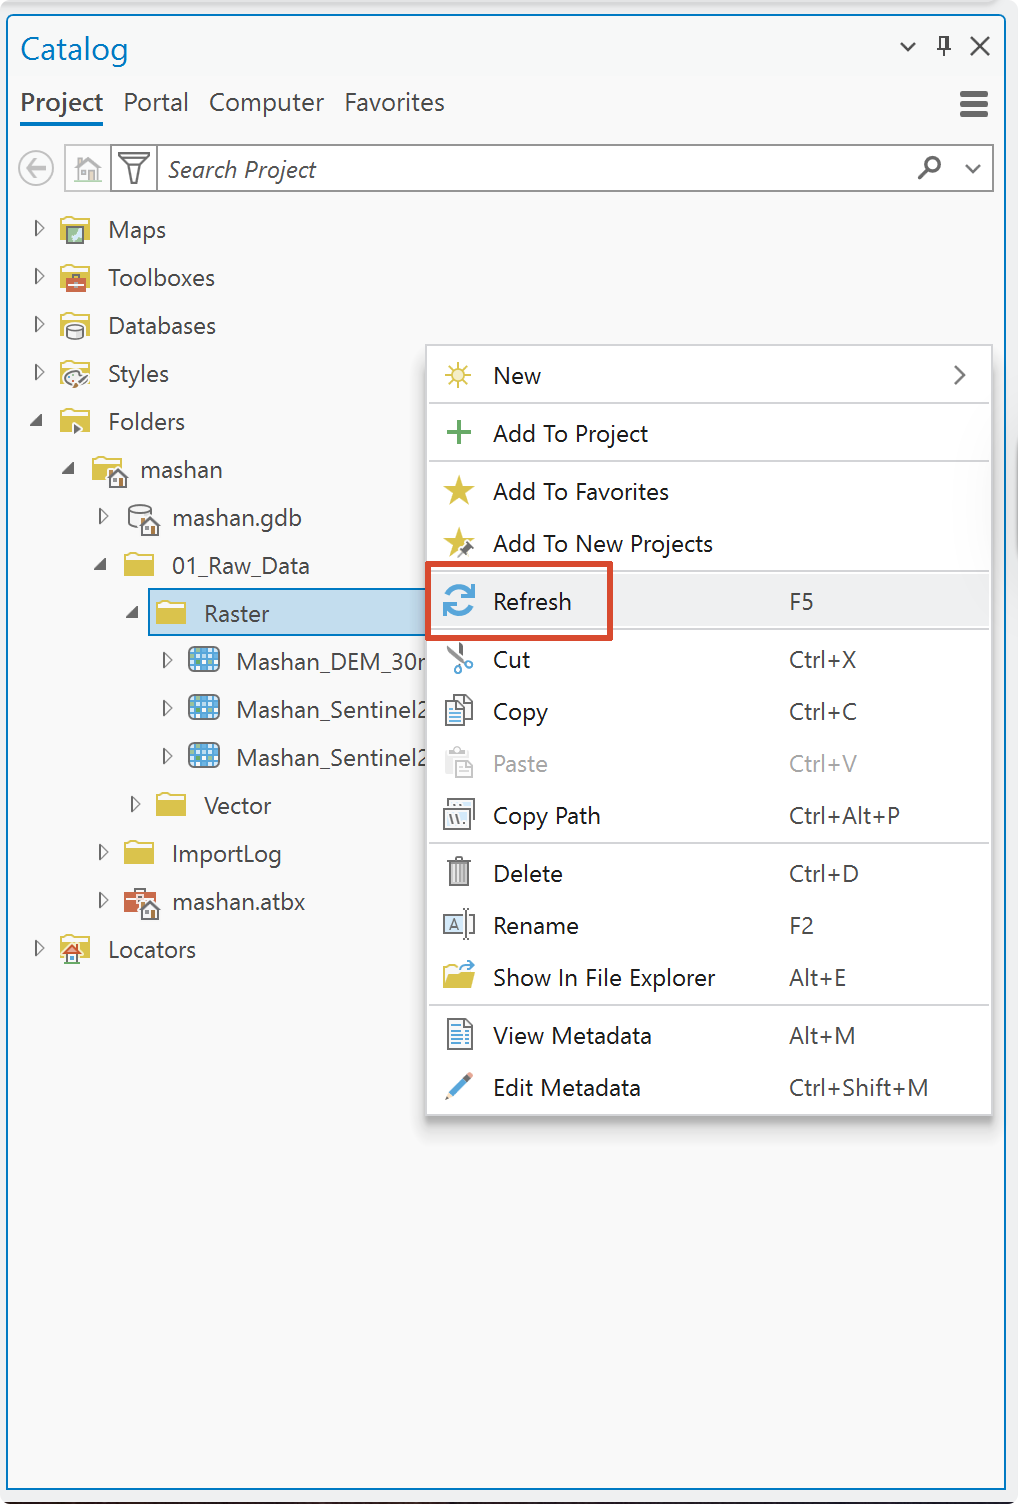1018x1504 pixels.
Task: Open the New submenu
Action: tap(709, 376)
